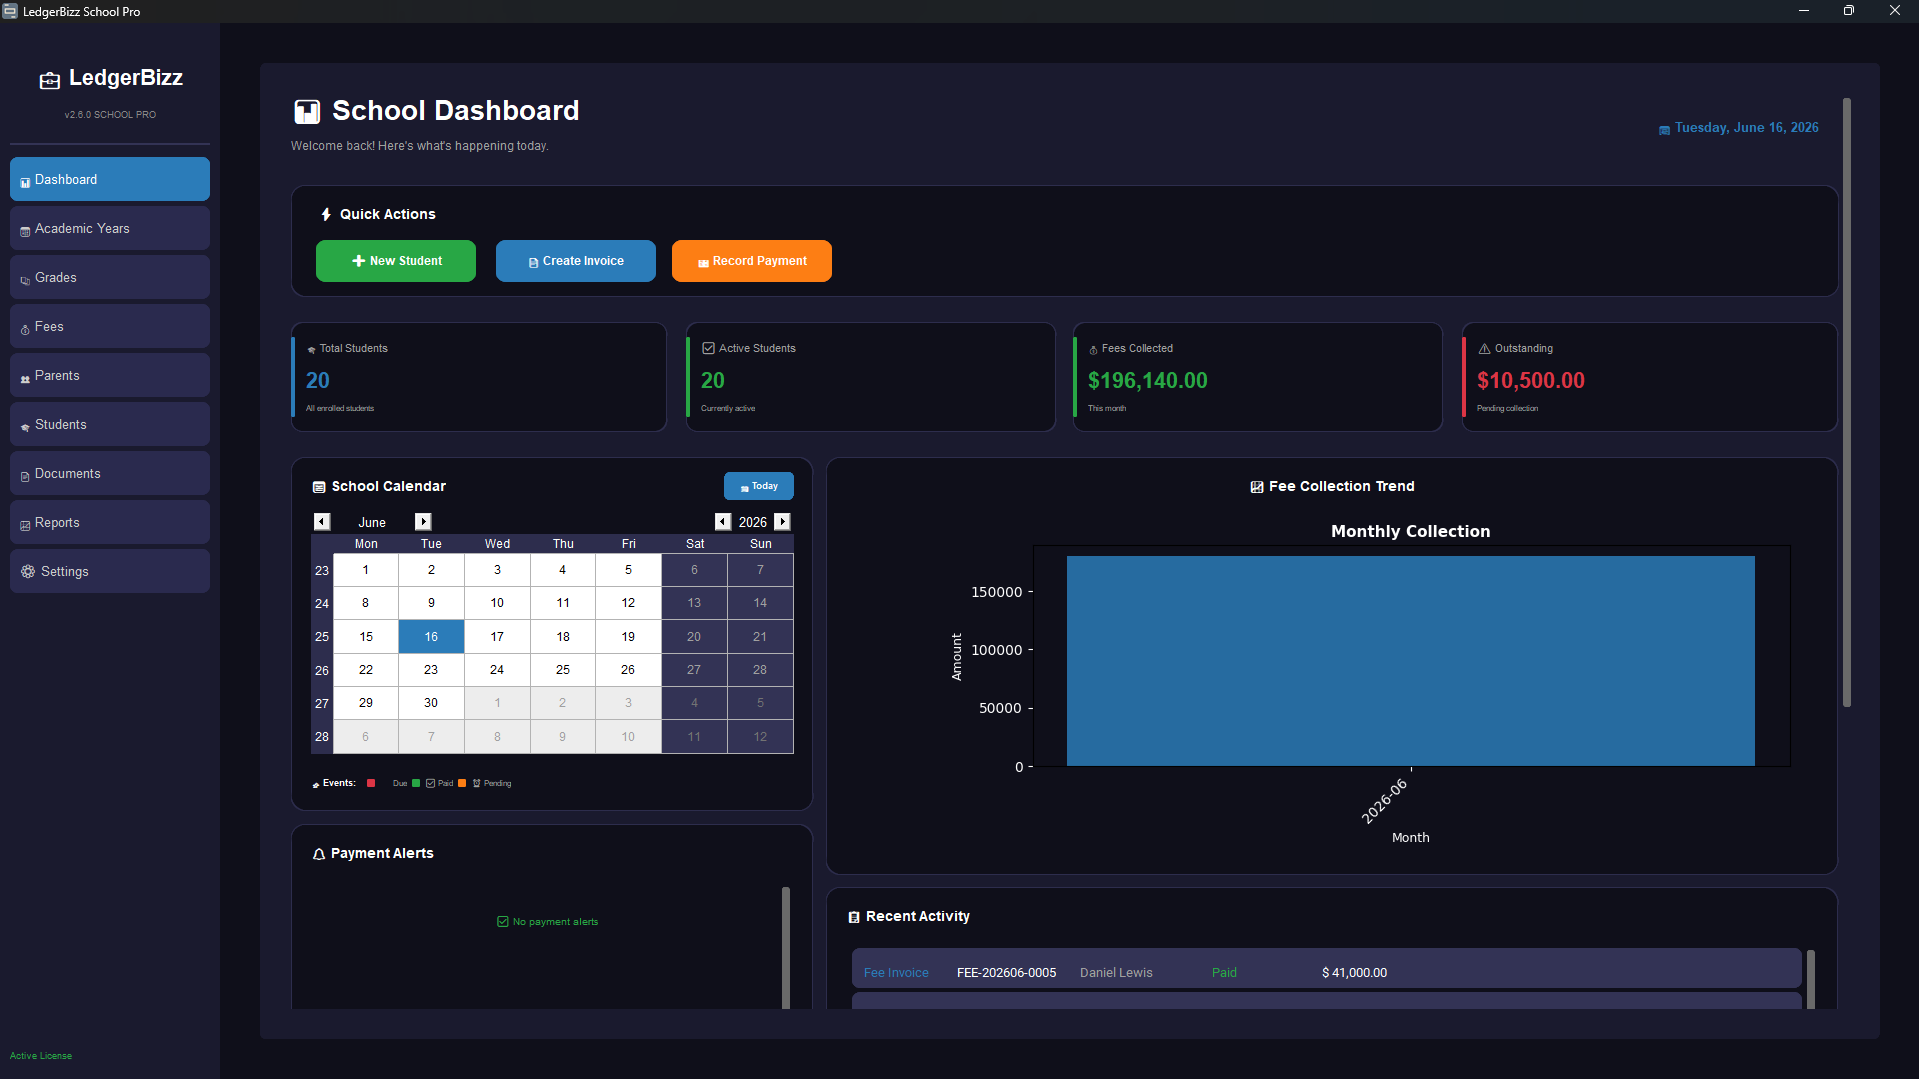Click the School Calendar title icon

click(319, 487)
